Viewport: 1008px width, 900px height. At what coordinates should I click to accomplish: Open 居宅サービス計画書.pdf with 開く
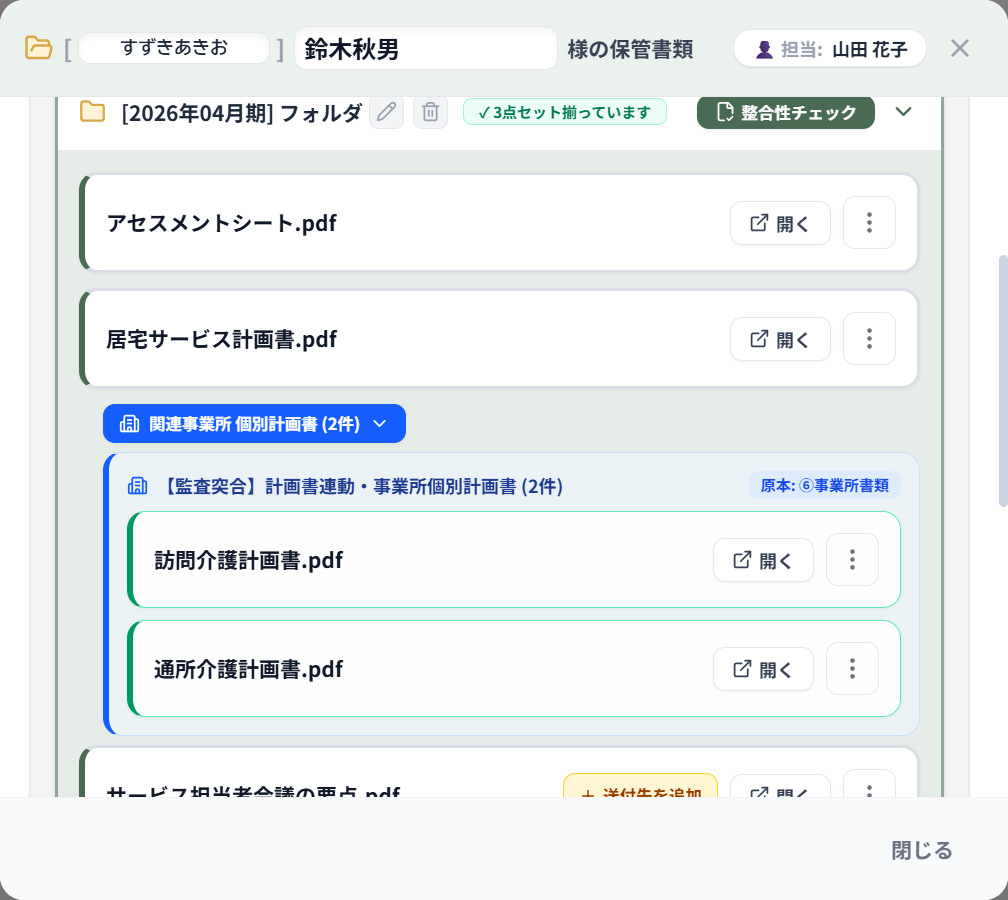(780, 339)
